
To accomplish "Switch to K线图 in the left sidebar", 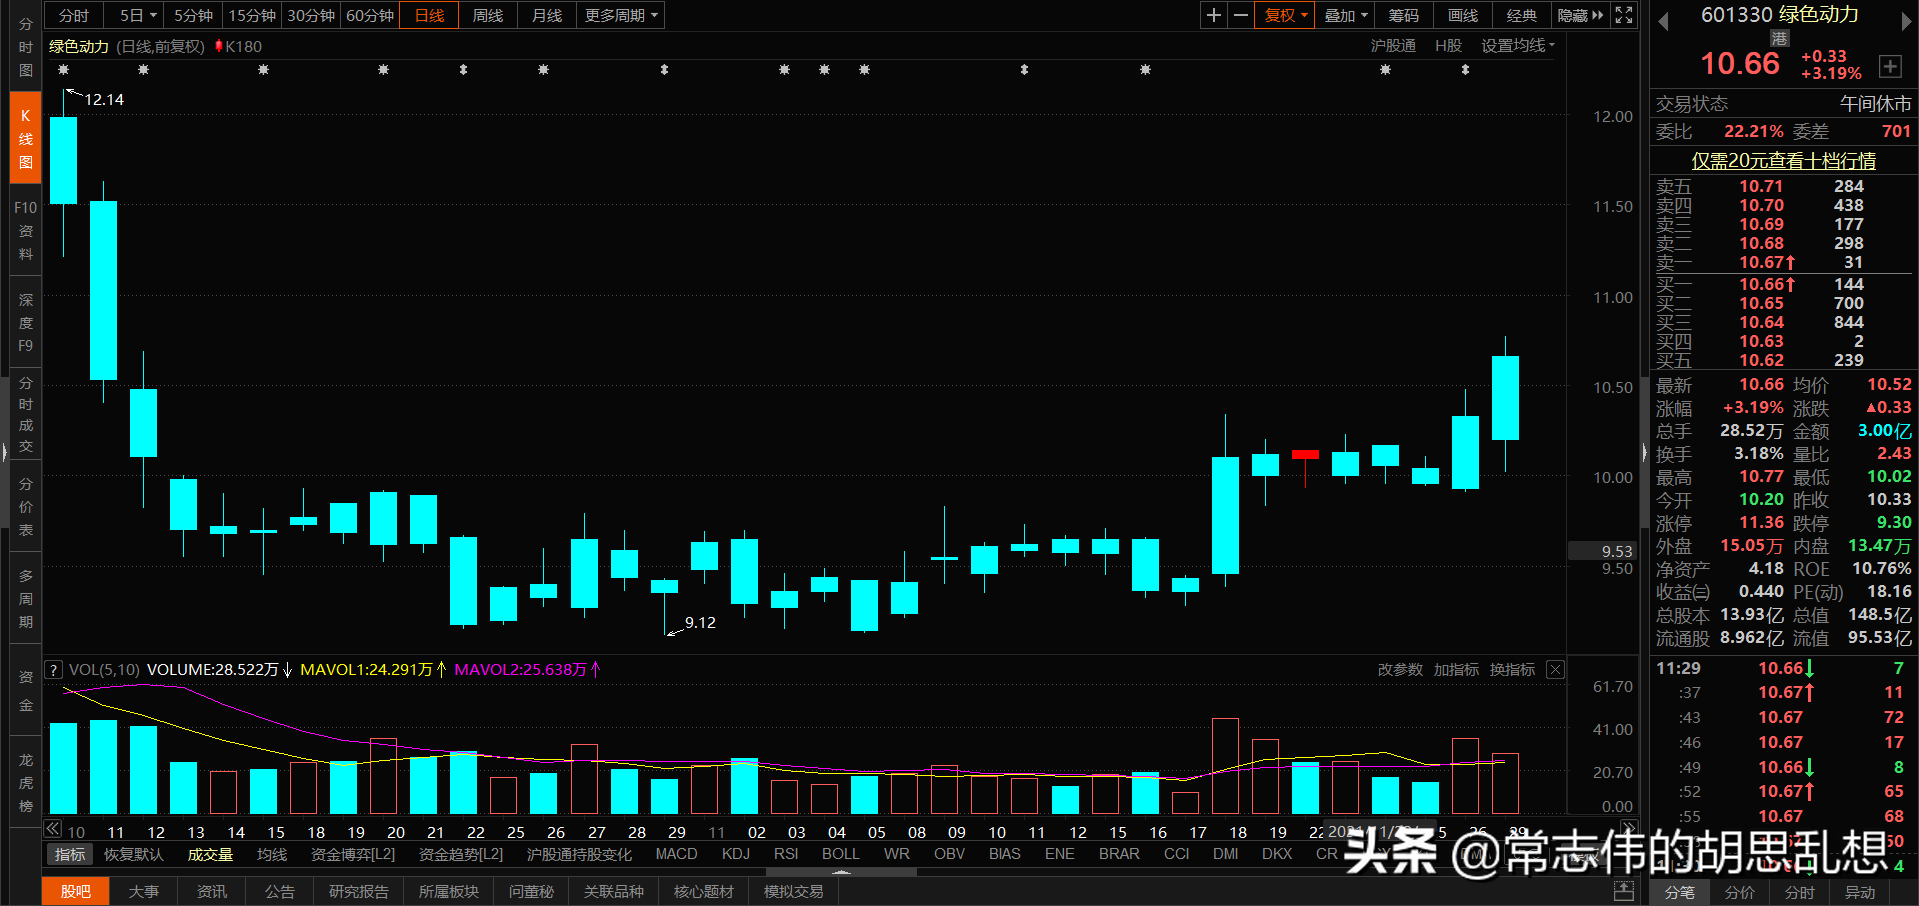I will point(24,136).
